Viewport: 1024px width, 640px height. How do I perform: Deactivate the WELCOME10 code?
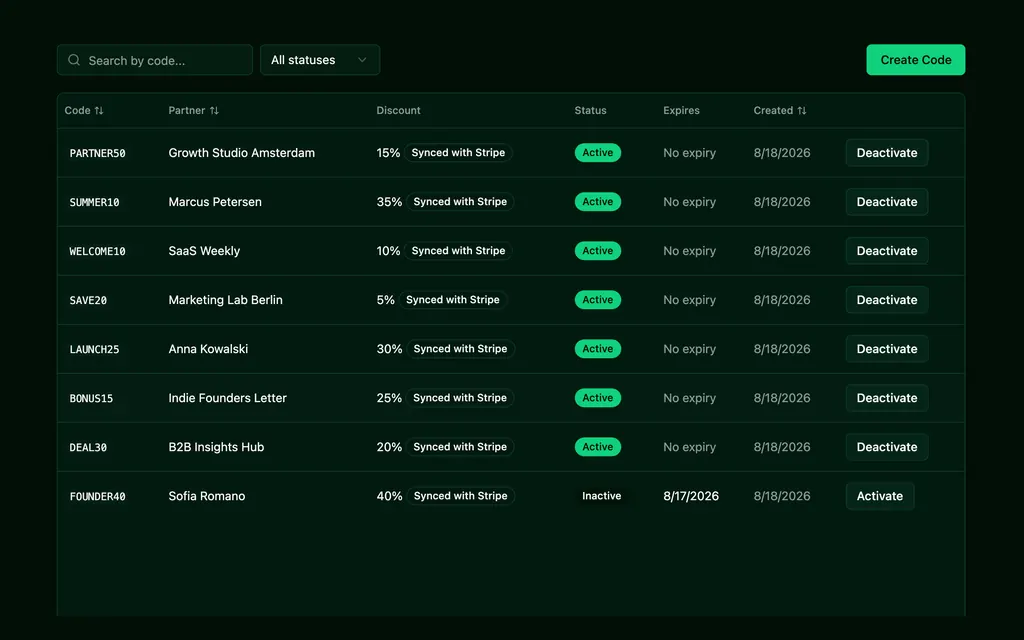point(887,251)
